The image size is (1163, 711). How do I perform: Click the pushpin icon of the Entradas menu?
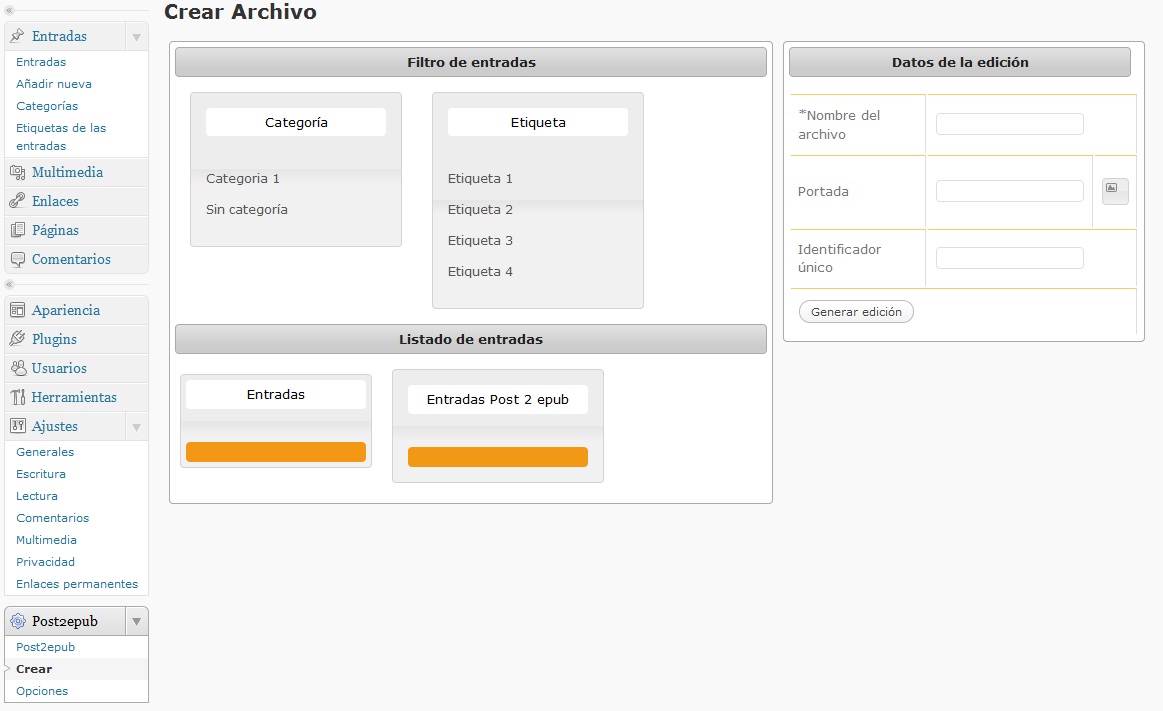[17, 36]
